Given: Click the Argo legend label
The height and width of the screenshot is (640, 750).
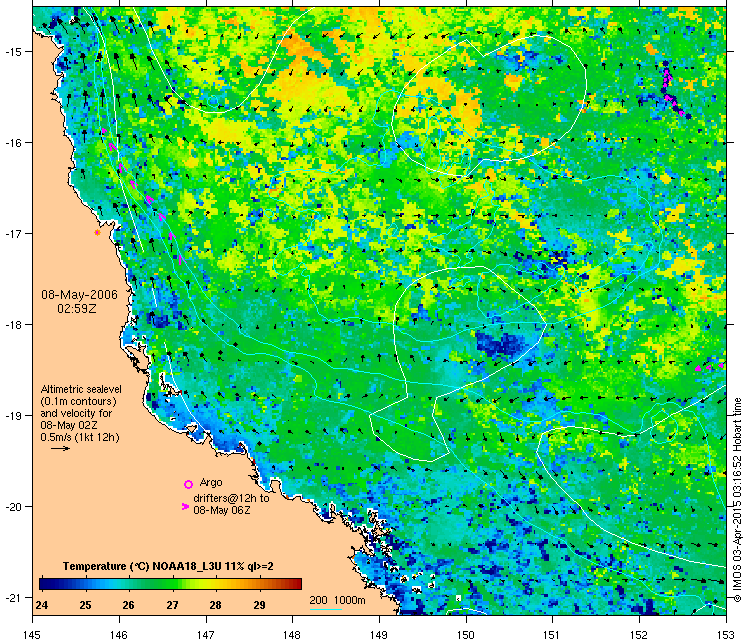Looking at the screenshot, I should point(211,482).
